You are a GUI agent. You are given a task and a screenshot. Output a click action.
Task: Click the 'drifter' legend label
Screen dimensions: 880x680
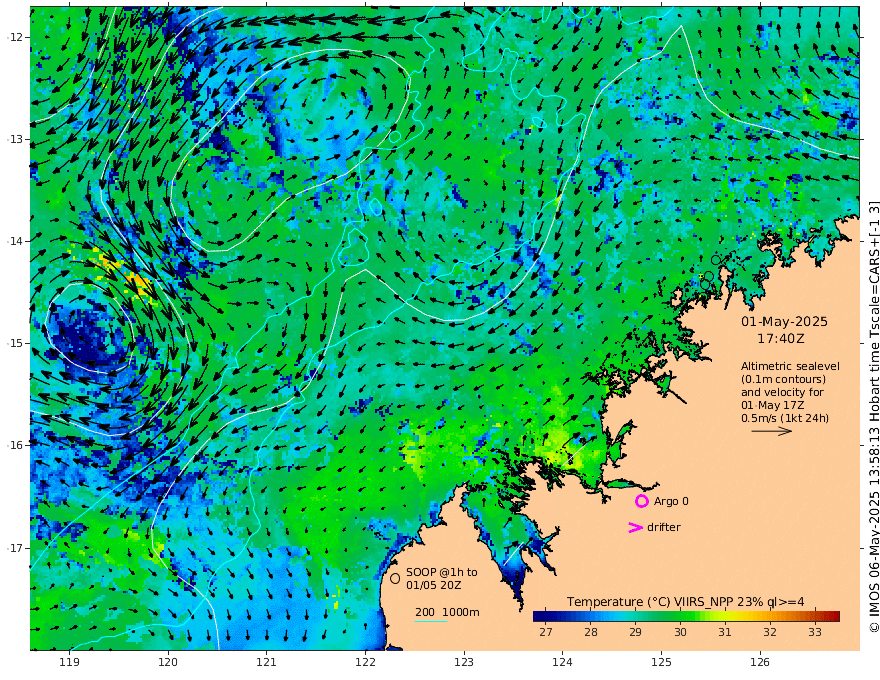663,527
